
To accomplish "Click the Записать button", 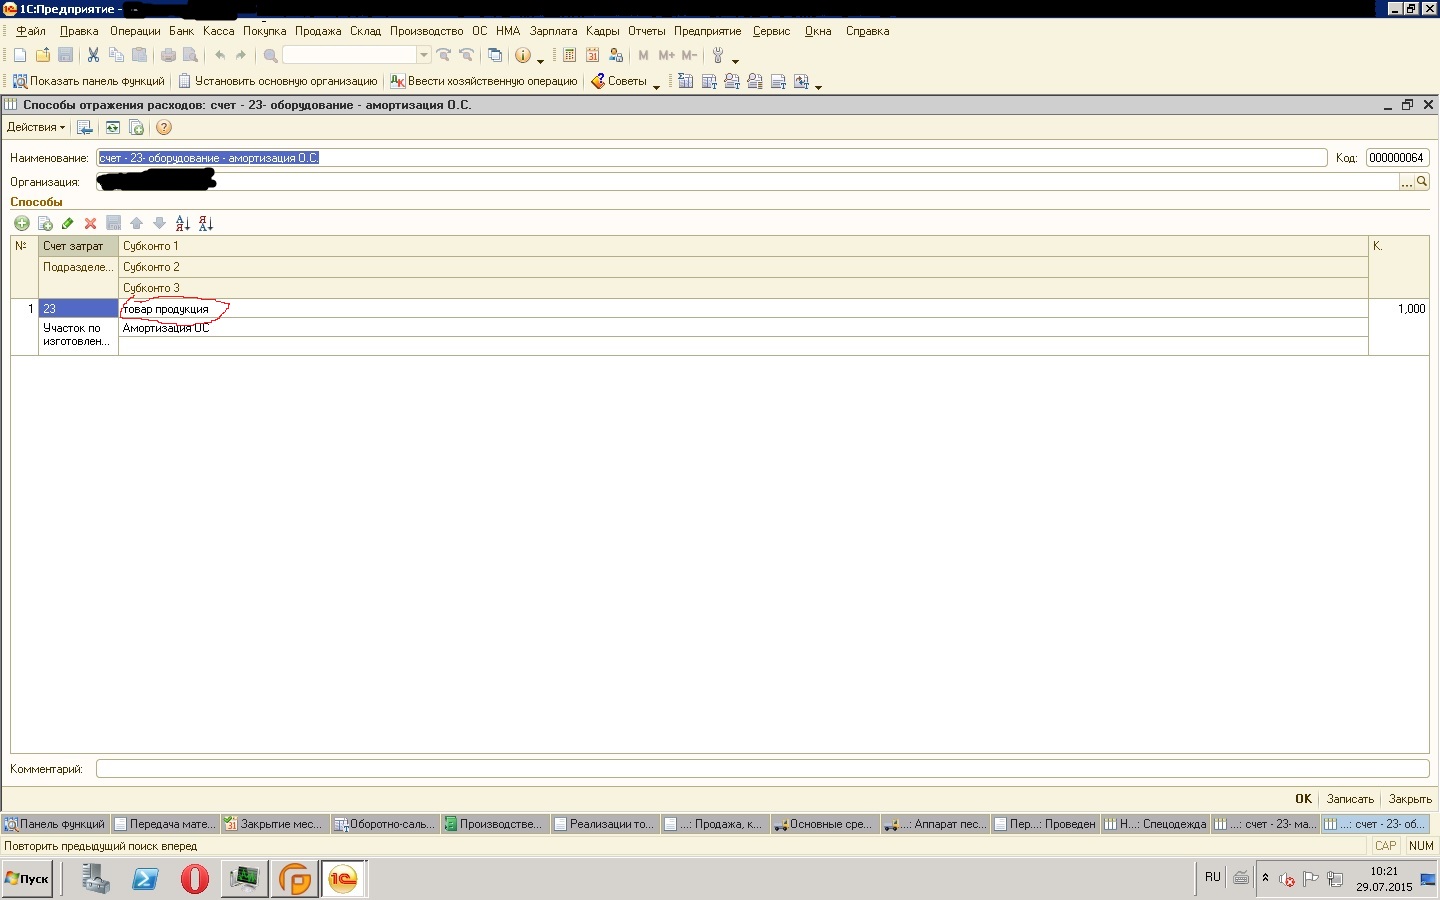I will pos(1349,799).
